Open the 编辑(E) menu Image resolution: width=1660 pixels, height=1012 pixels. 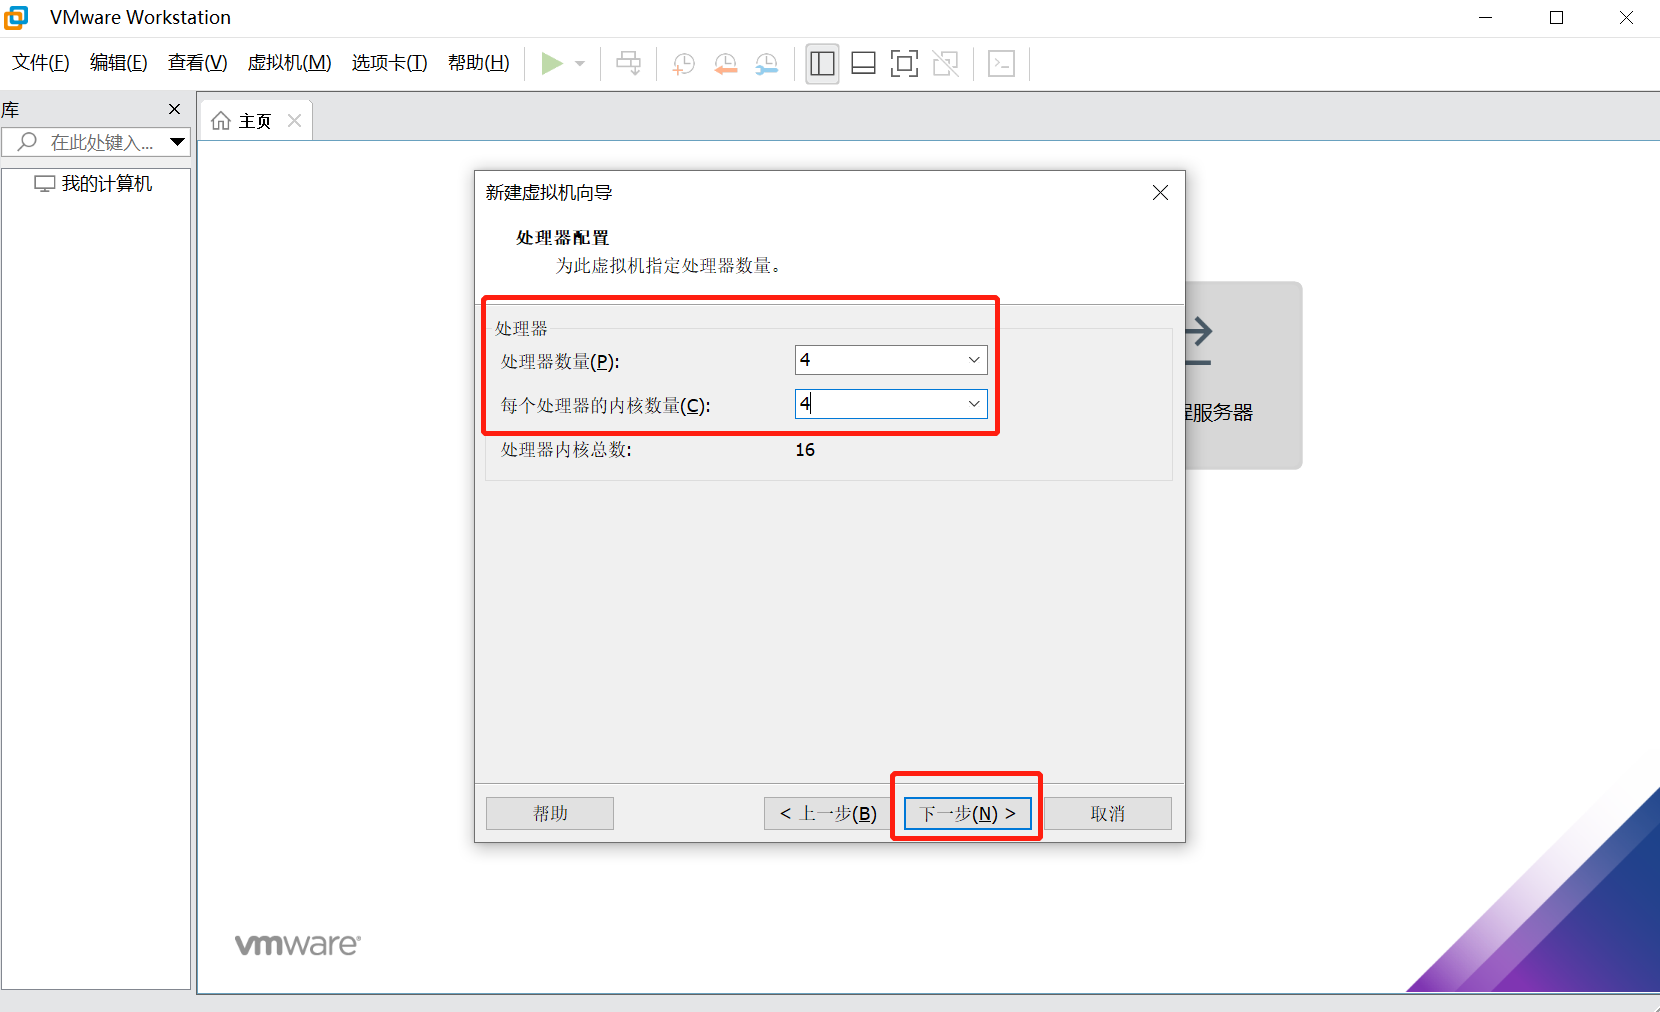click(119, 63)
